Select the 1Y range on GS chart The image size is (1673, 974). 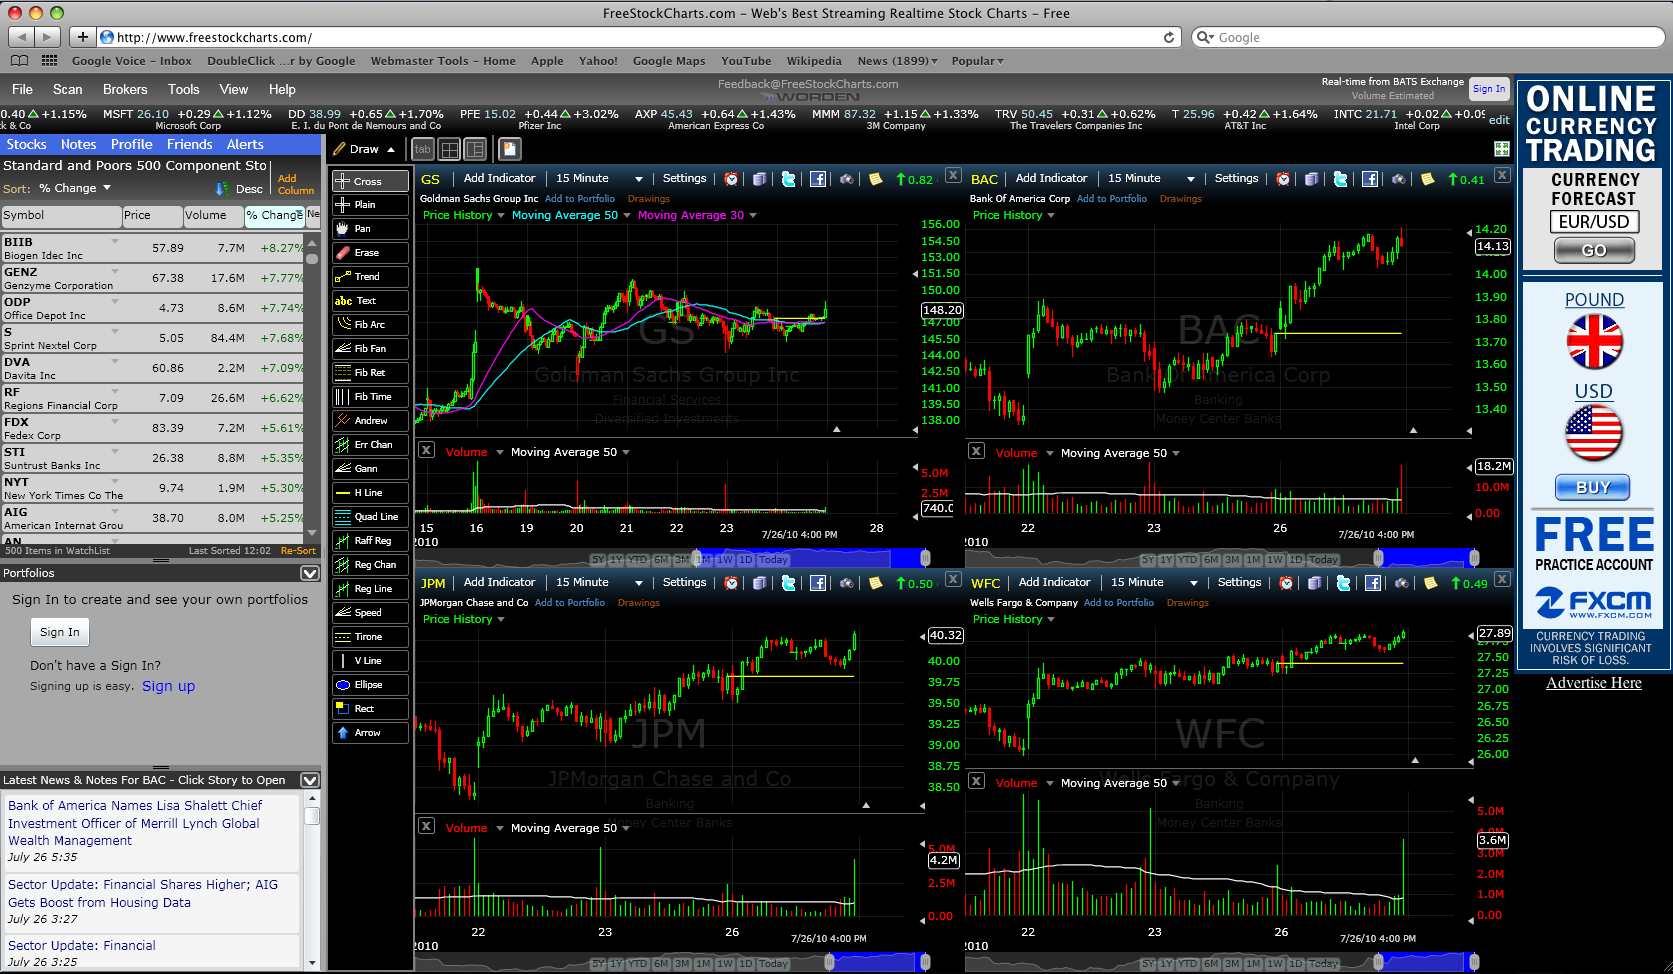[616, 560]
